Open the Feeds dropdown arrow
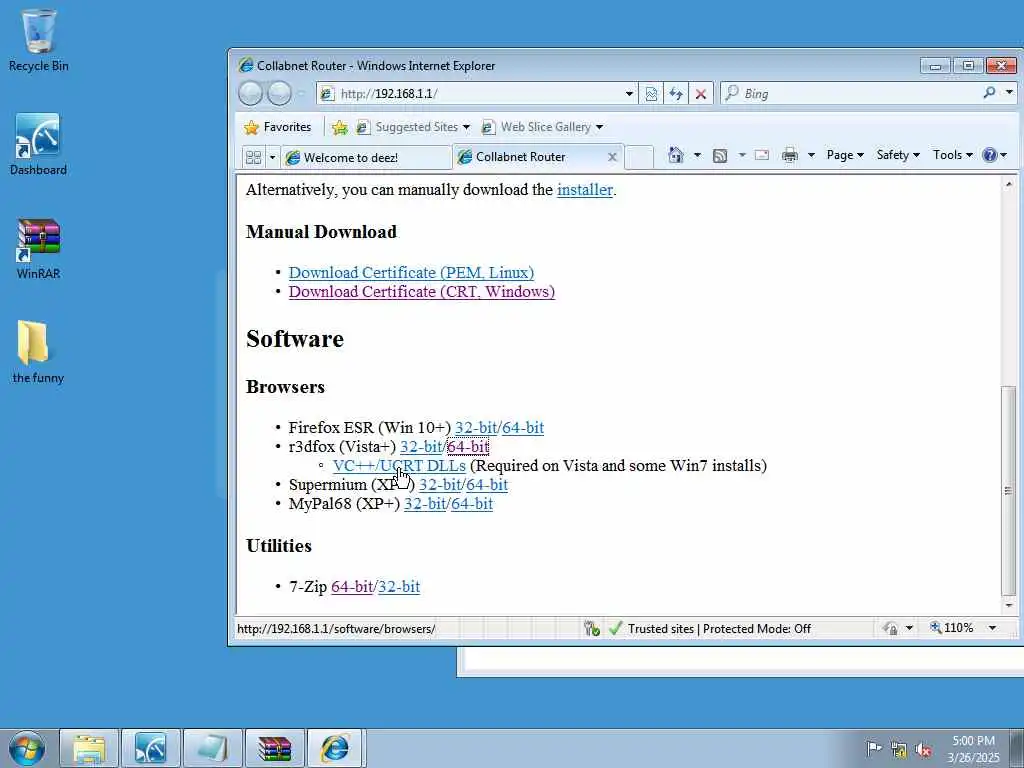This screenshot has height=768, width=1024. coord(742,155)
